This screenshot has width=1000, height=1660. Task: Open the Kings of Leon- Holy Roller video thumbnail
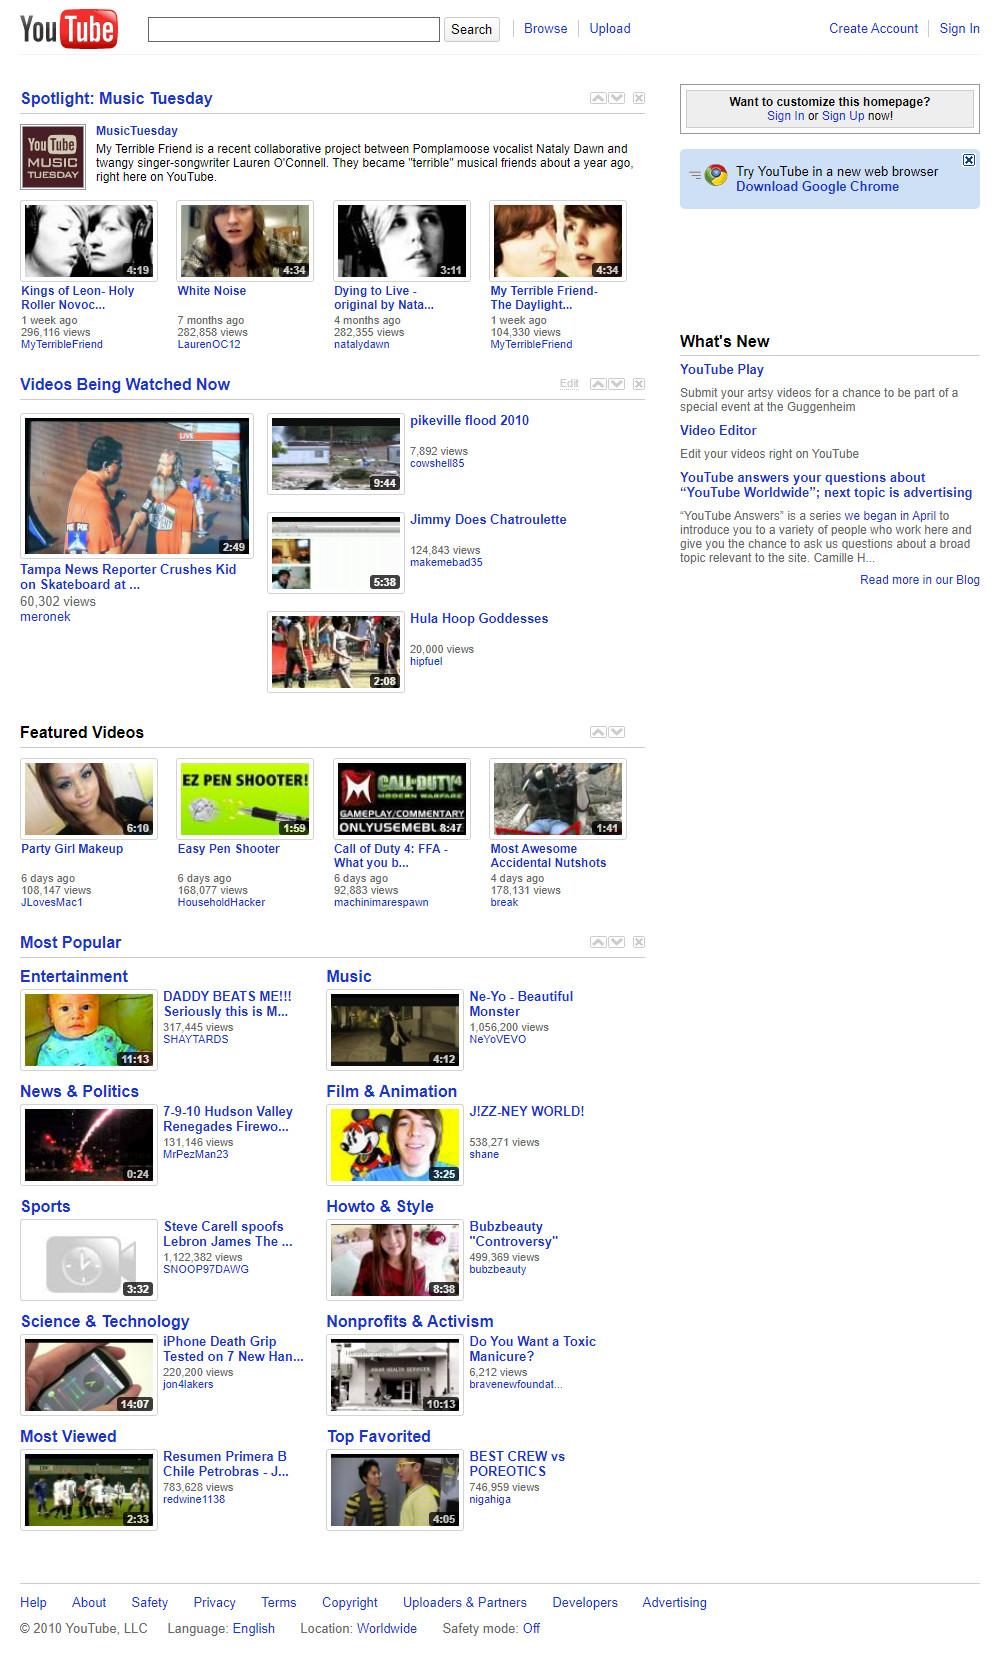(x=89, y=241)
